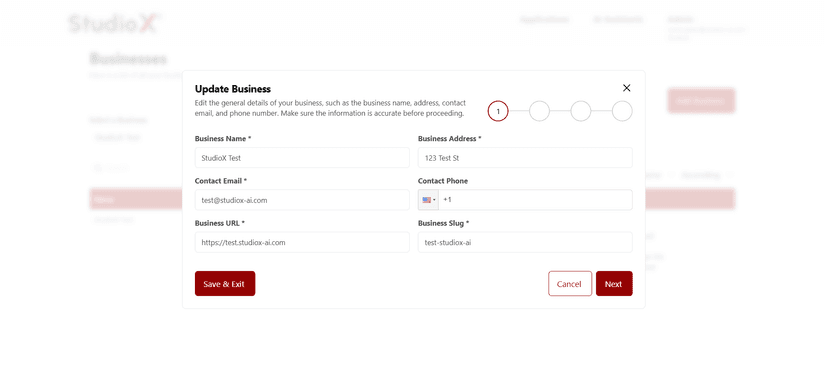828x379 pixels.
Task: Open the US flag country code dropdown
Action: pyautogui.click(x=429, y=200)
